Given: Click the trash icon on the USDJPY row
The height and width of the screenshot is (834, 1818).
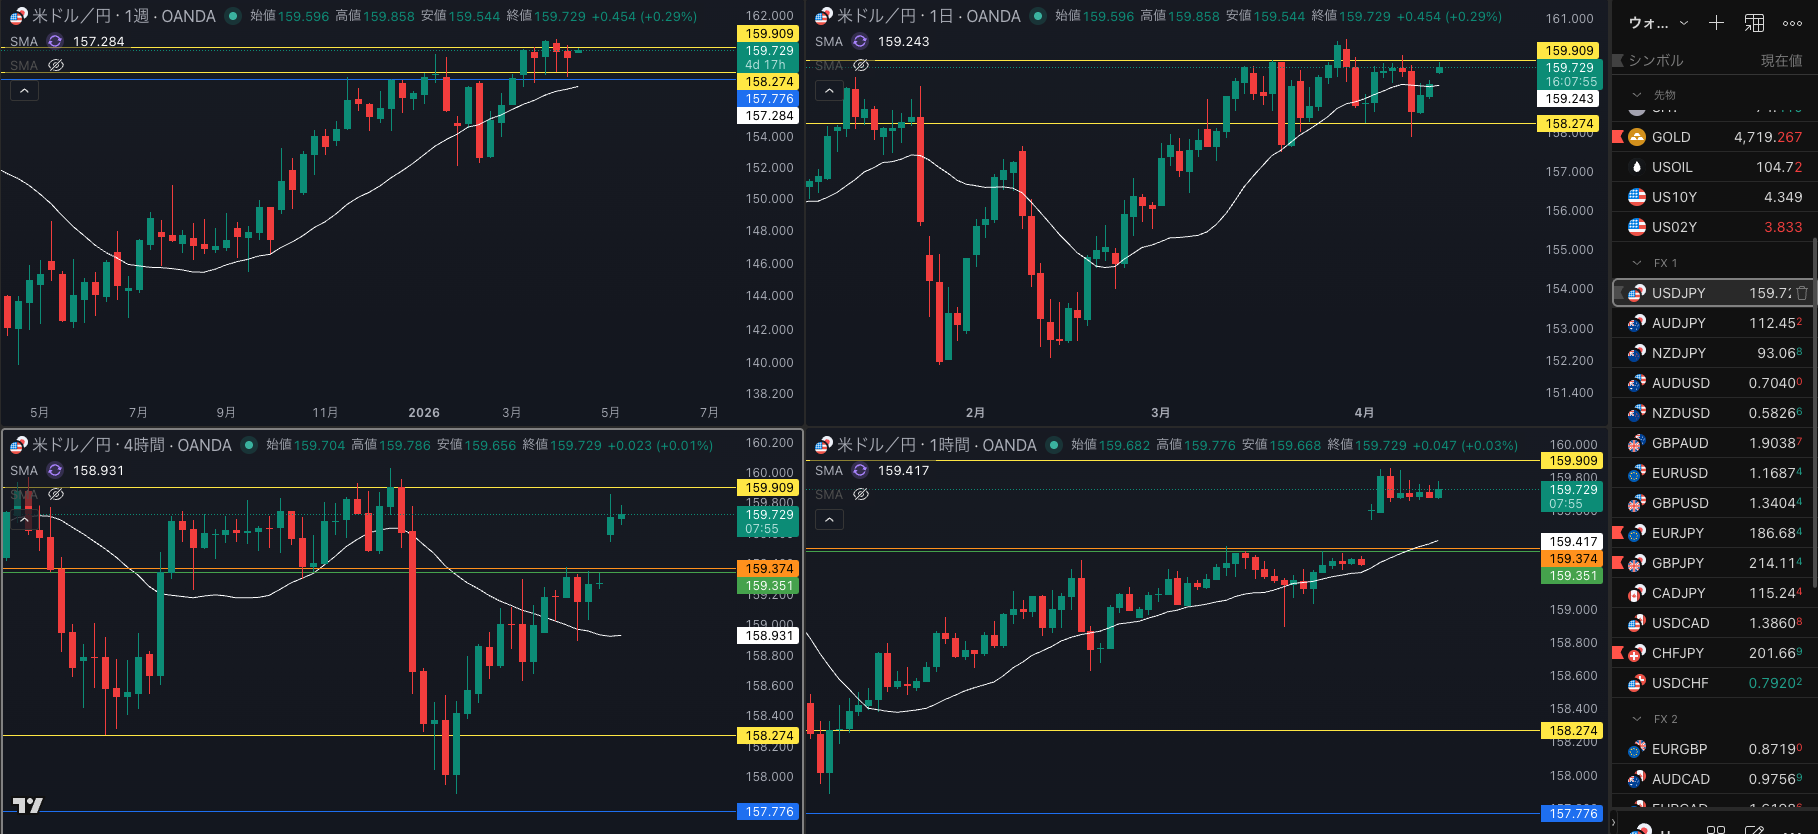Looking at the screenshot, I should tap(1802, 293).
